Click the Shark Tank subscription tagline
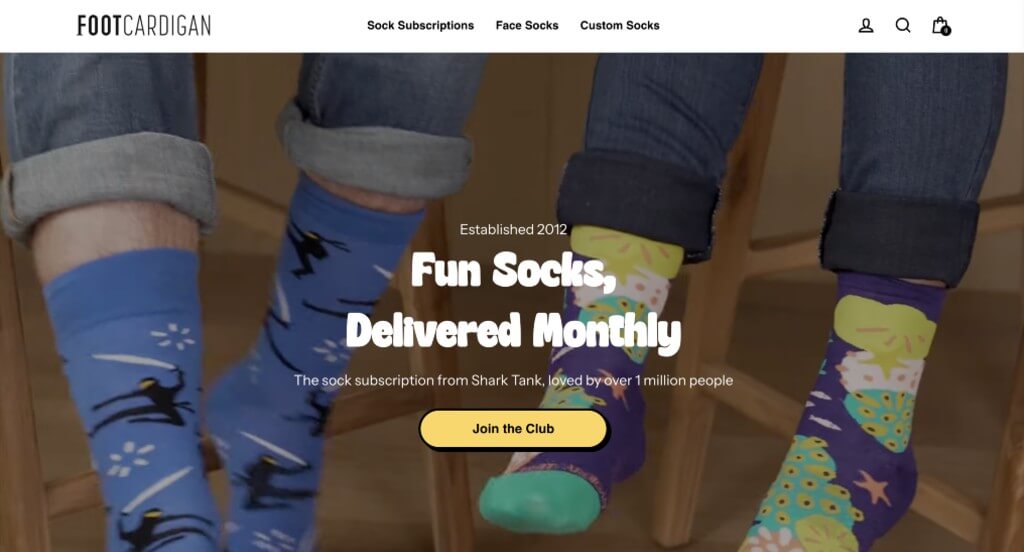Viewport: 1024px width, 552px height. (513, 380)
